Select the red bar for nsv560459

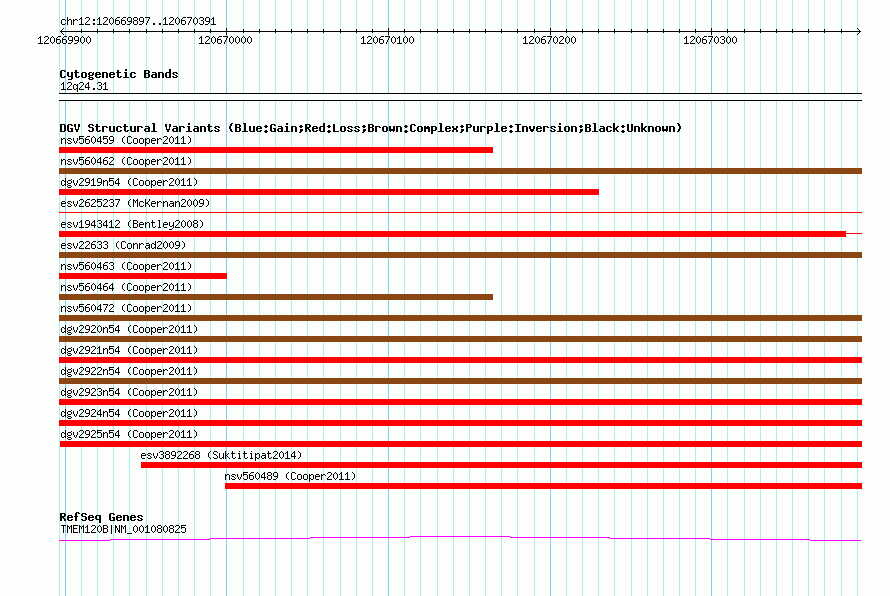pos(276,150)
